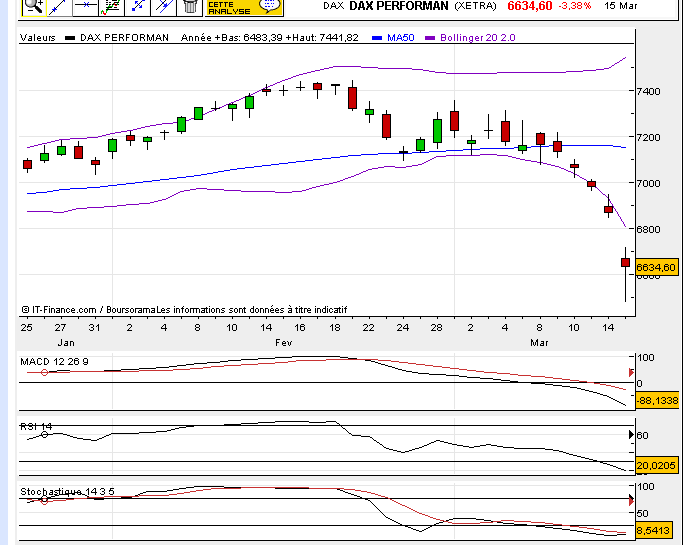Click the MACD value -88,1338 tag
The height and width of the screenshot is (545, 690).
tap(657, 401)
